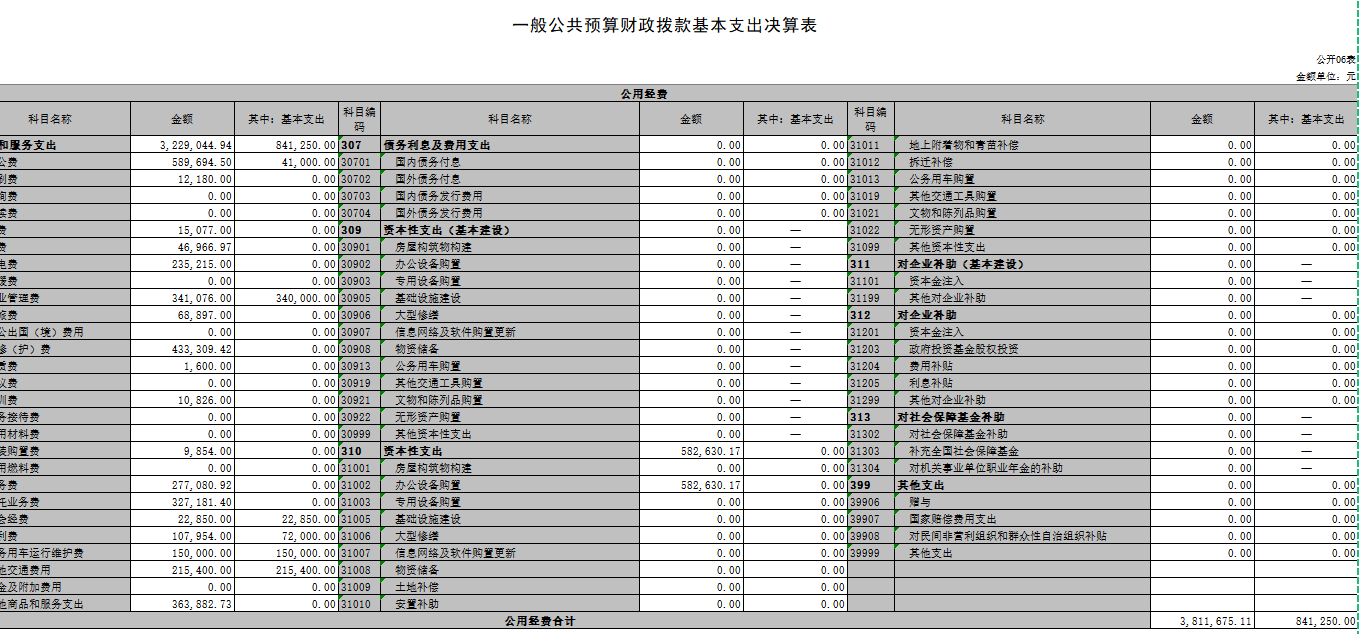Click the 41,000.00 basic expenditure cell

click(x=287, y=162)
